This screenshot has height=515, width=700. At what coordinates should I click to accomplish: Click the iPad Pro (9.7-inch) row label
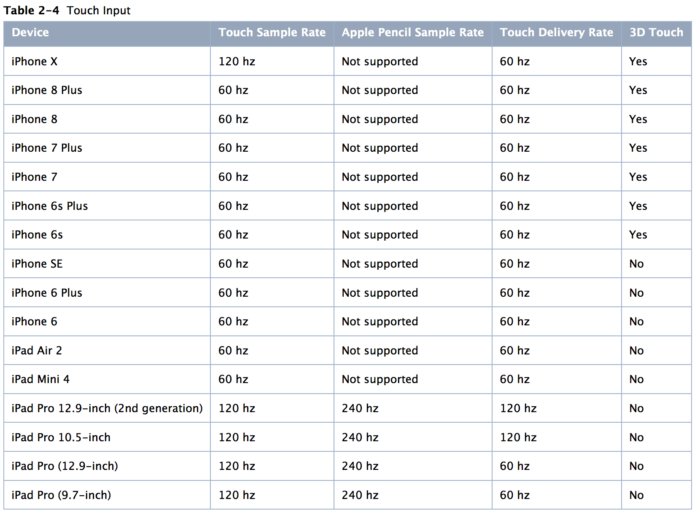tap(64, 495)
